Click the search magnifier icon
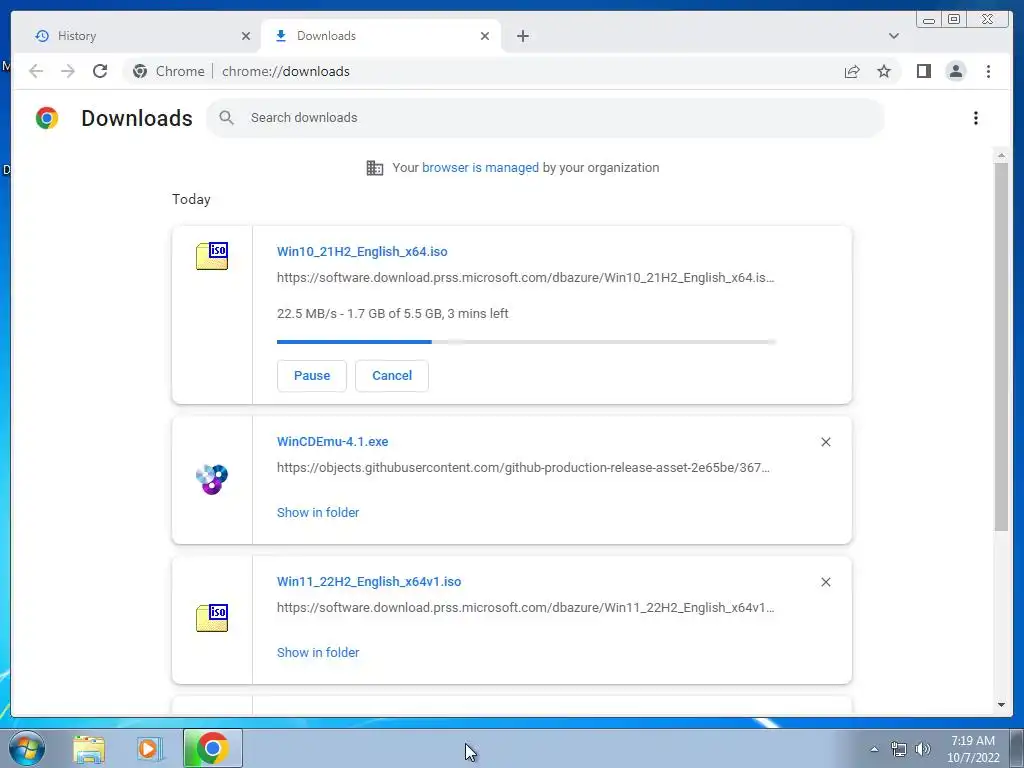 coord(227,118)
